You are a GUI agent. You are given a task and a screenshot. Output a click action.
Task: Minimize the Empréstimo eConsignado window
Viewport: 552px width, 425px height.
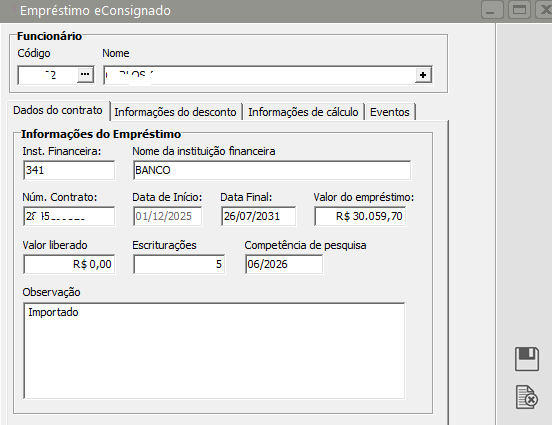click(x=491, y=10)
